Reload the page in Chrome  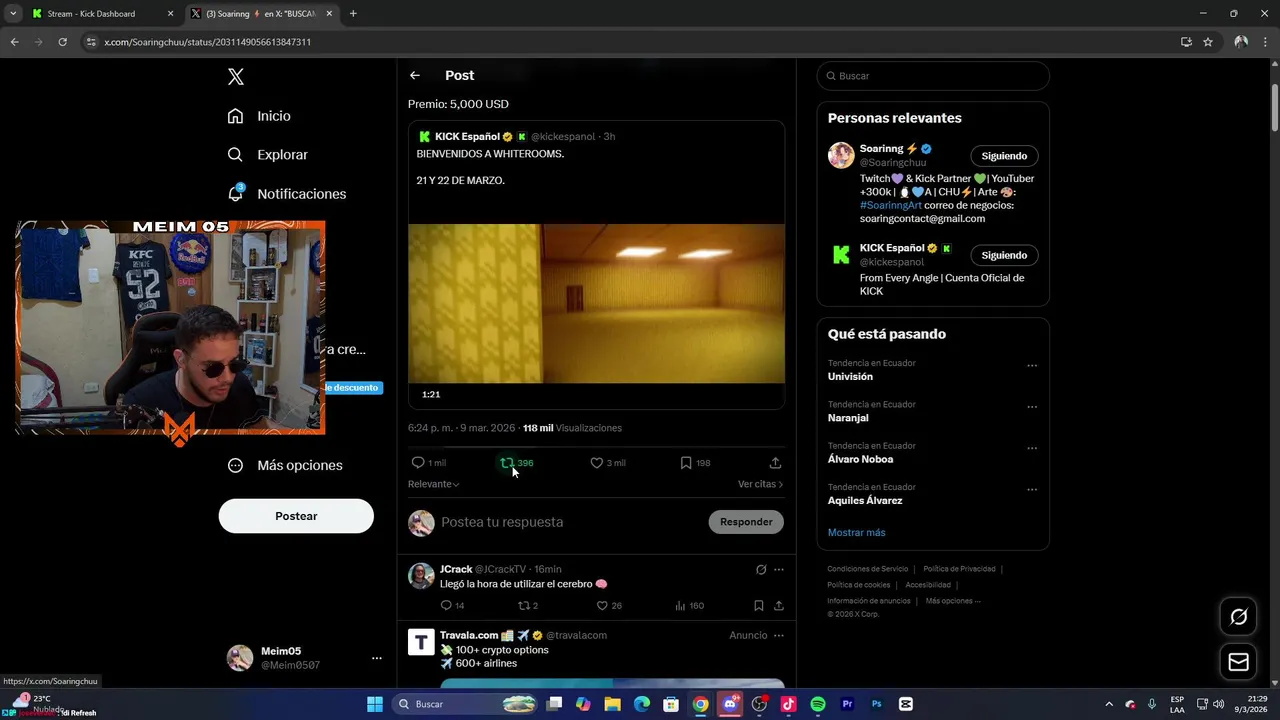coord(62,42)
